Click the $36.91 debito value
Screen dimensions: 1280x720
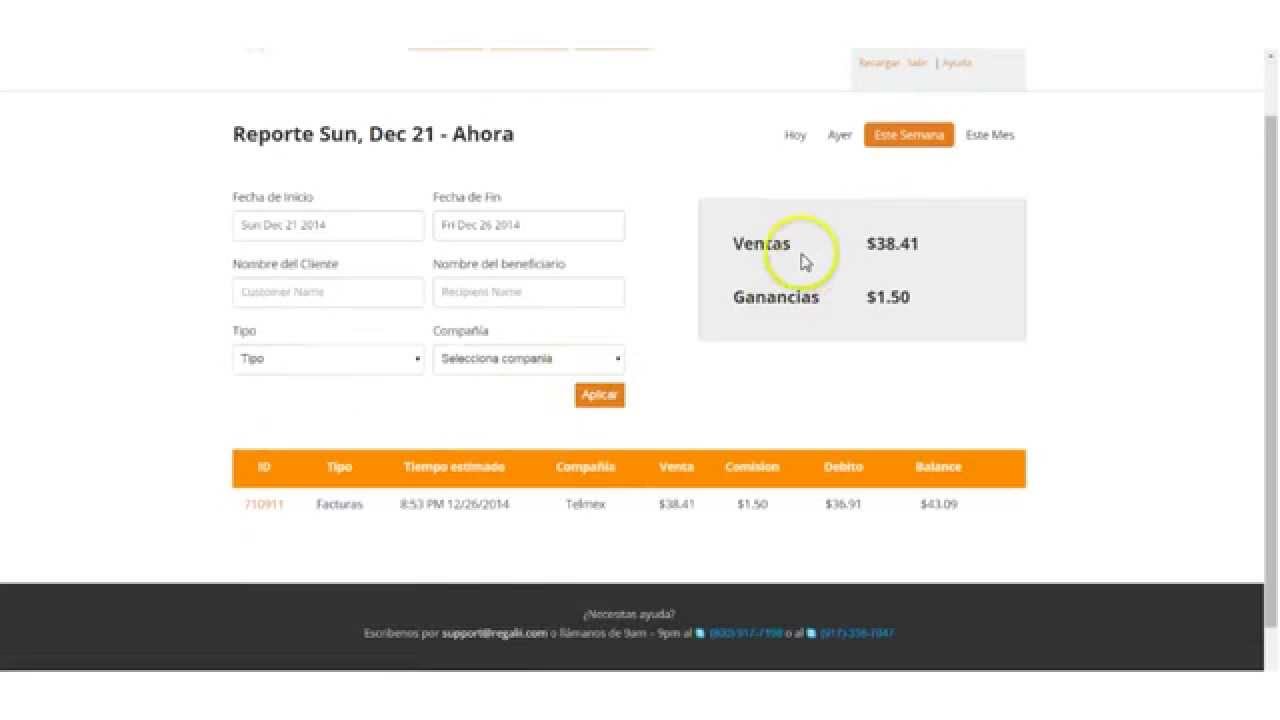pyautogui.click(x=843, y=504)
